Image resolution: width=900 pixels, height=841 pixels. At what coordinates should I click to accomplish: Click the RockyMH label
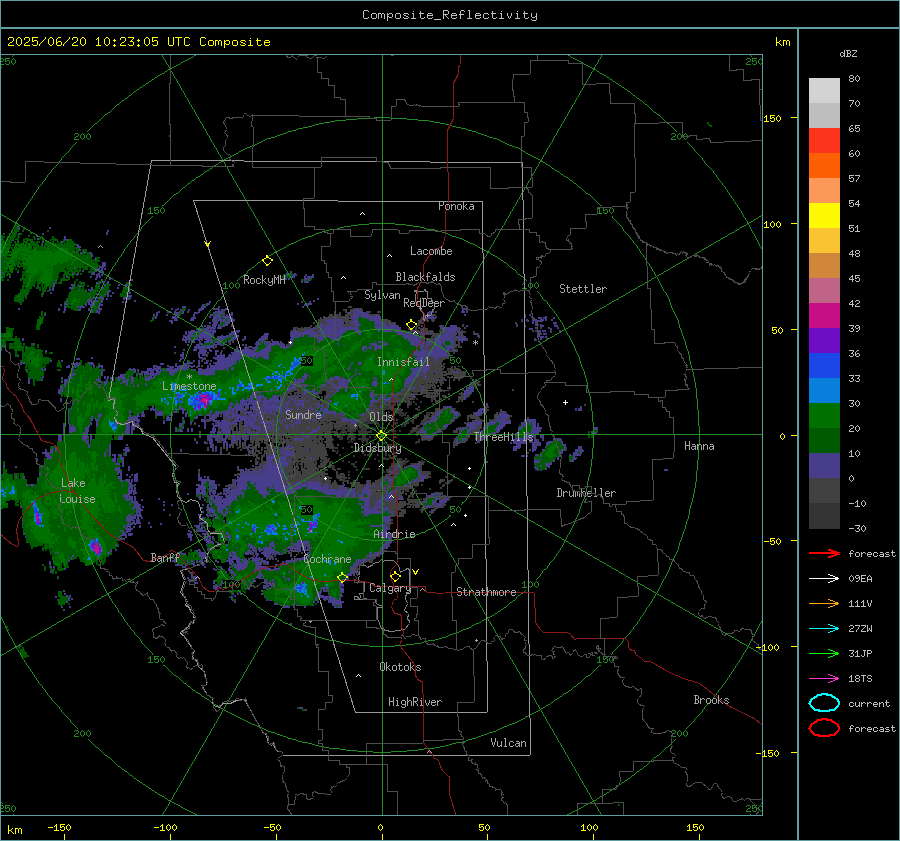click(264, 280)
